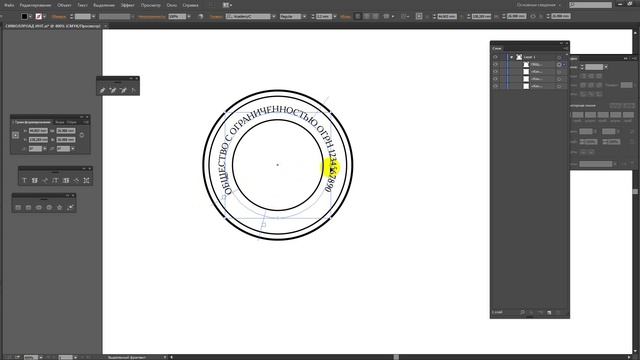This screenshot has height=360, width=640.
Task: Click black fill color swatch in control bar
Action: (24, 17)
